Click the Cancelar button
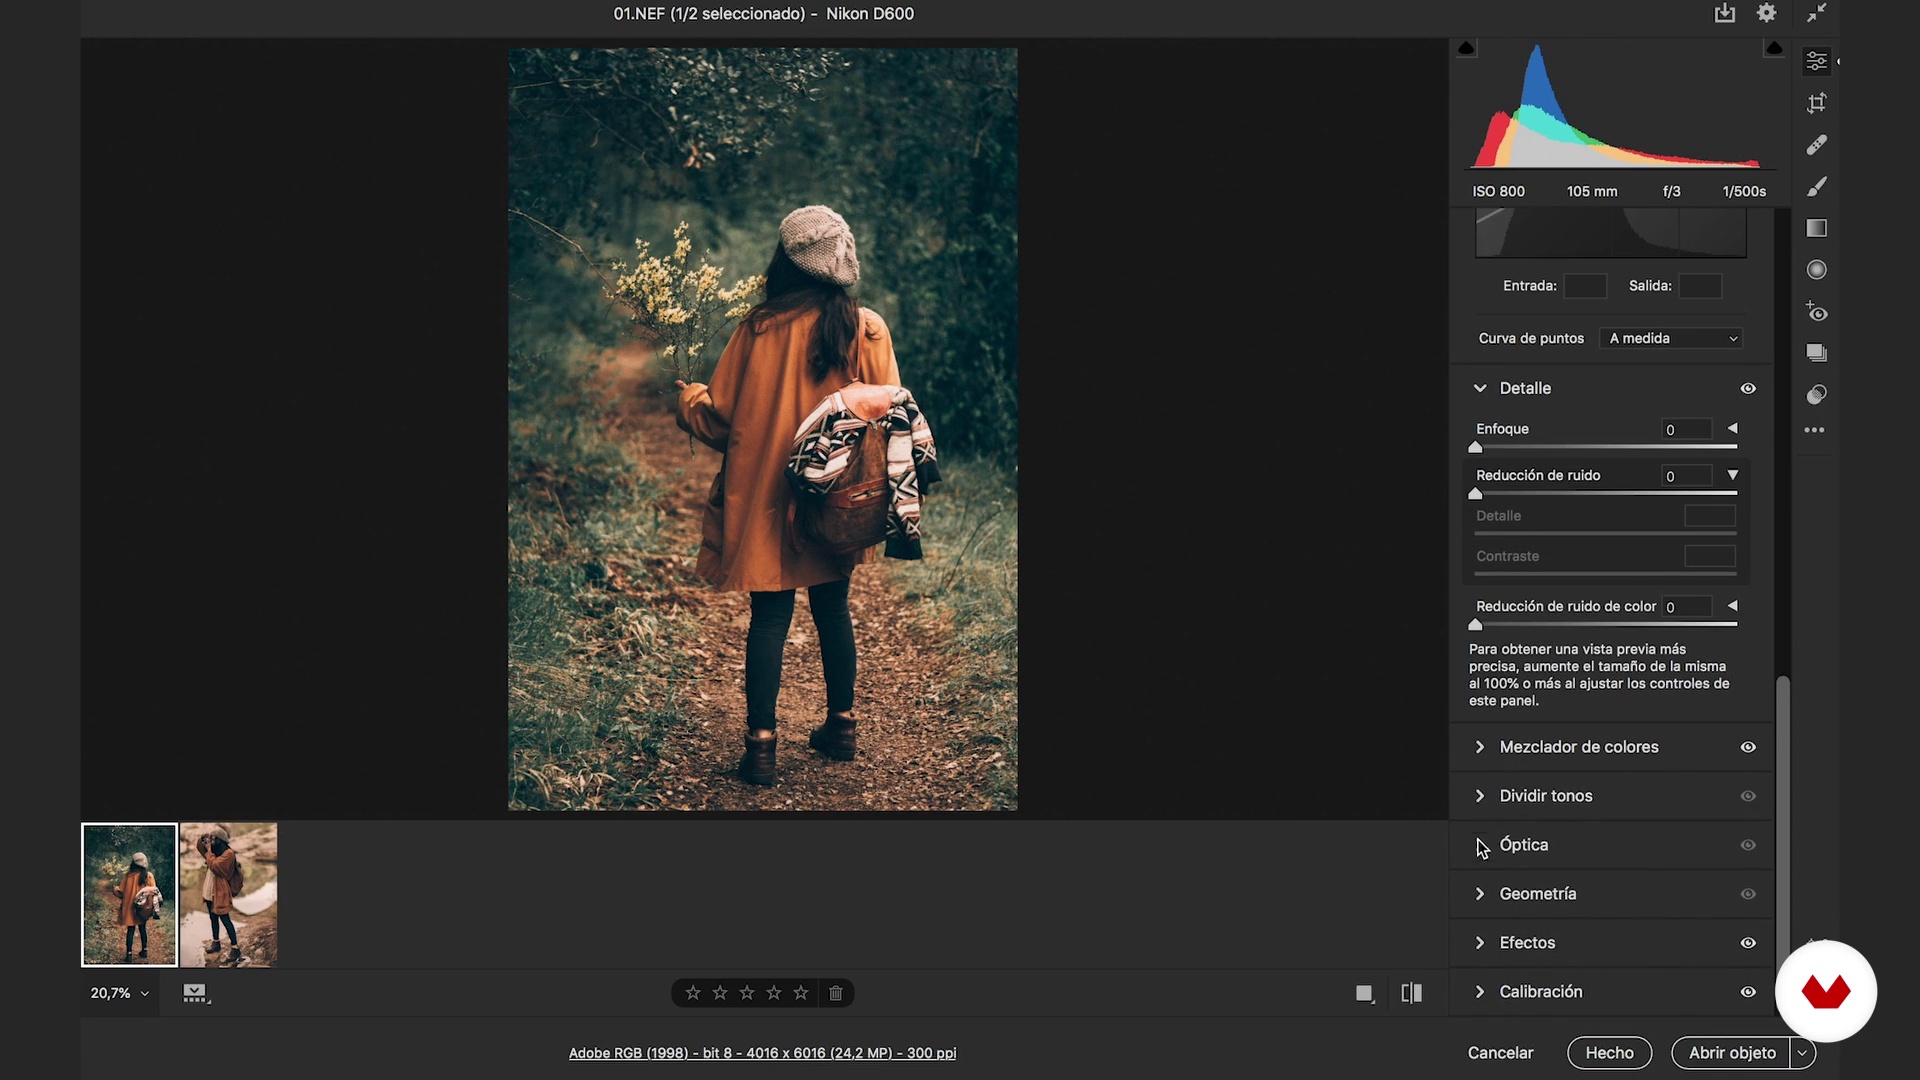Screen dimensions: 1920x1080 click(1500, 1053)
